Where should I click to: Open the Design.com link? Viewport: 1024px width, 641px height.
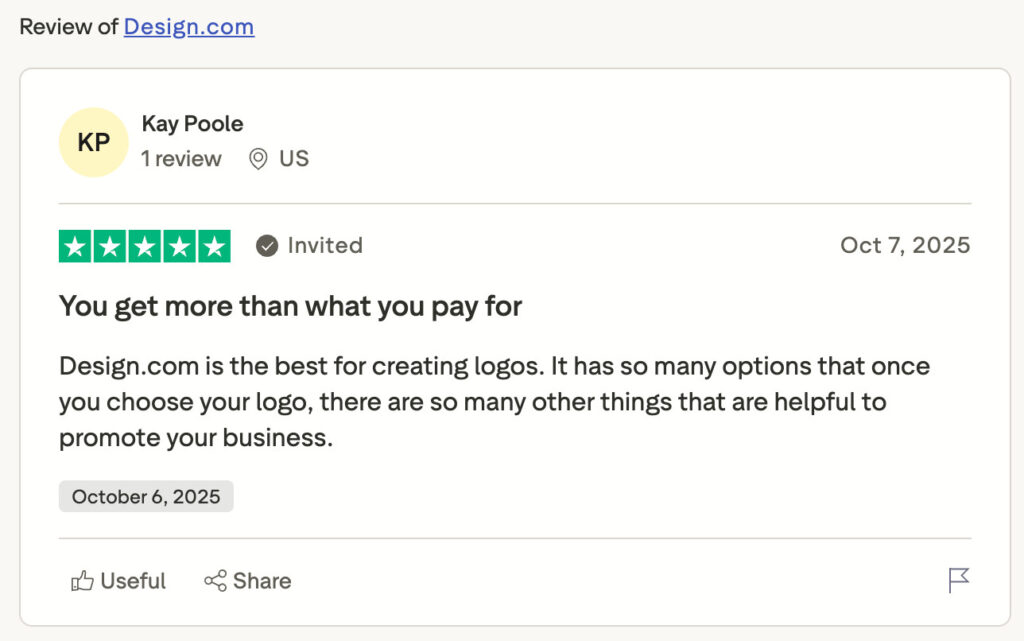point(189,27)
